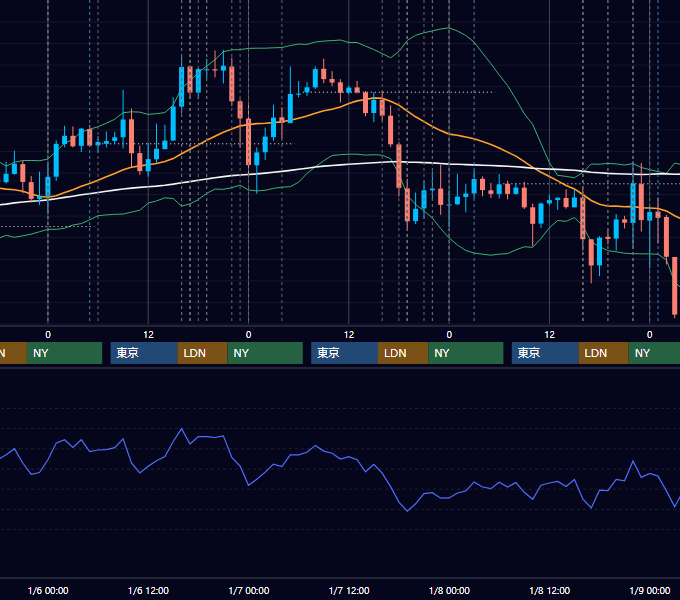
Task: Click hour label 12 above 1/7 12:00
Action: point(349,335)
